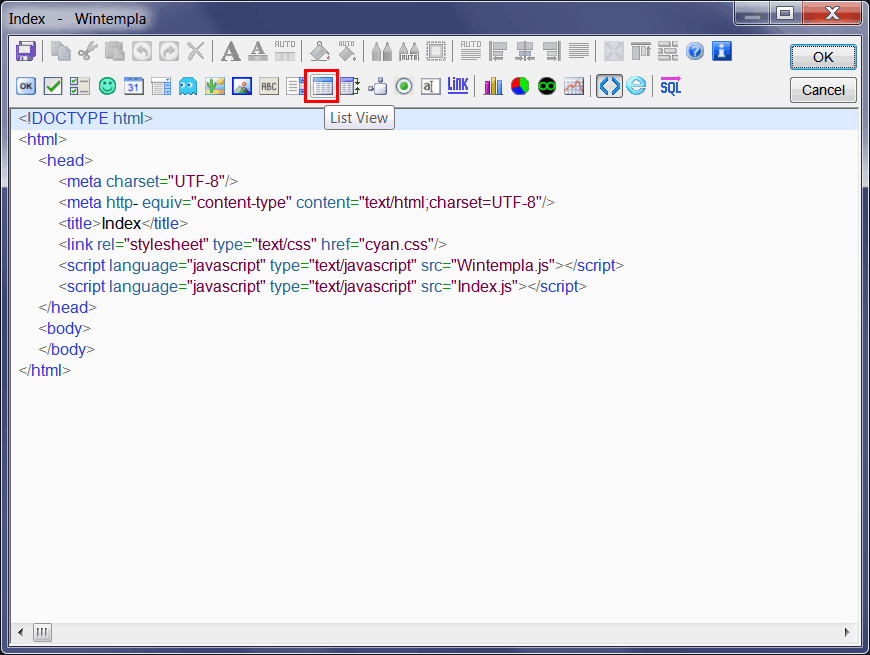Insert a checked list control

pyautogui.click(x=80, y=87)
